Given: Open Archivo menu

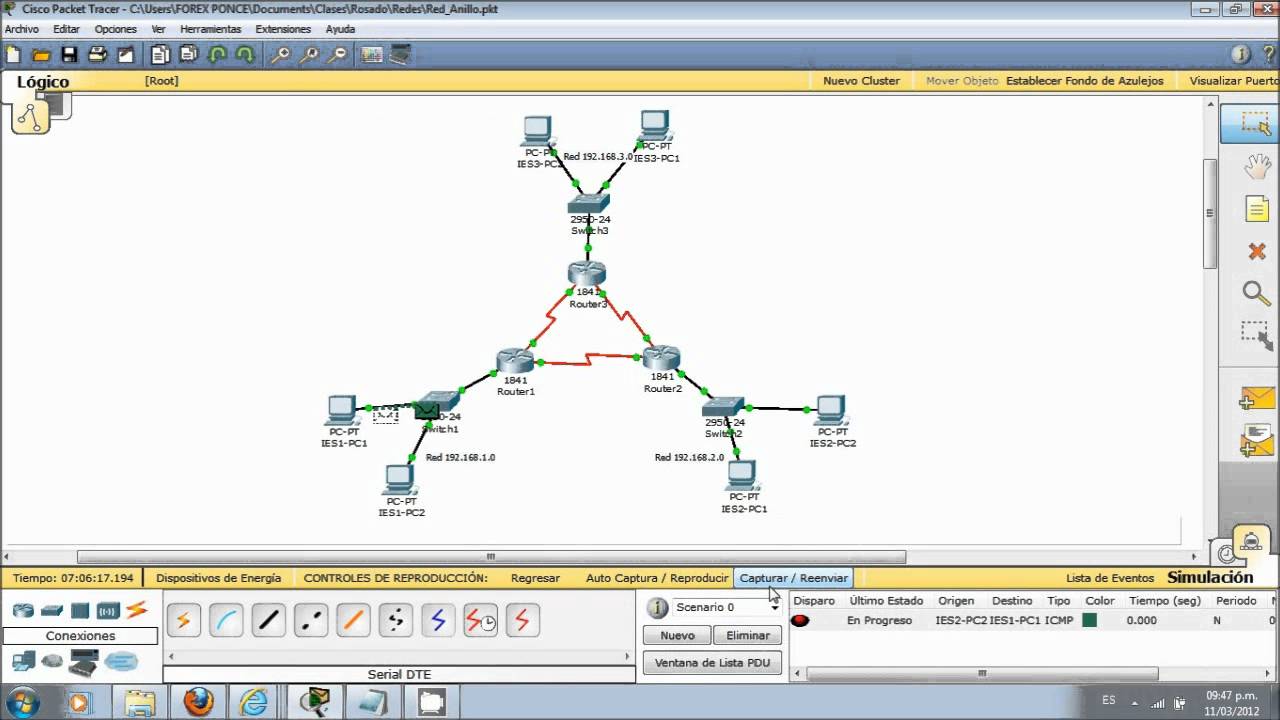Looking at the screenshot, I should (x=22, y=29).
